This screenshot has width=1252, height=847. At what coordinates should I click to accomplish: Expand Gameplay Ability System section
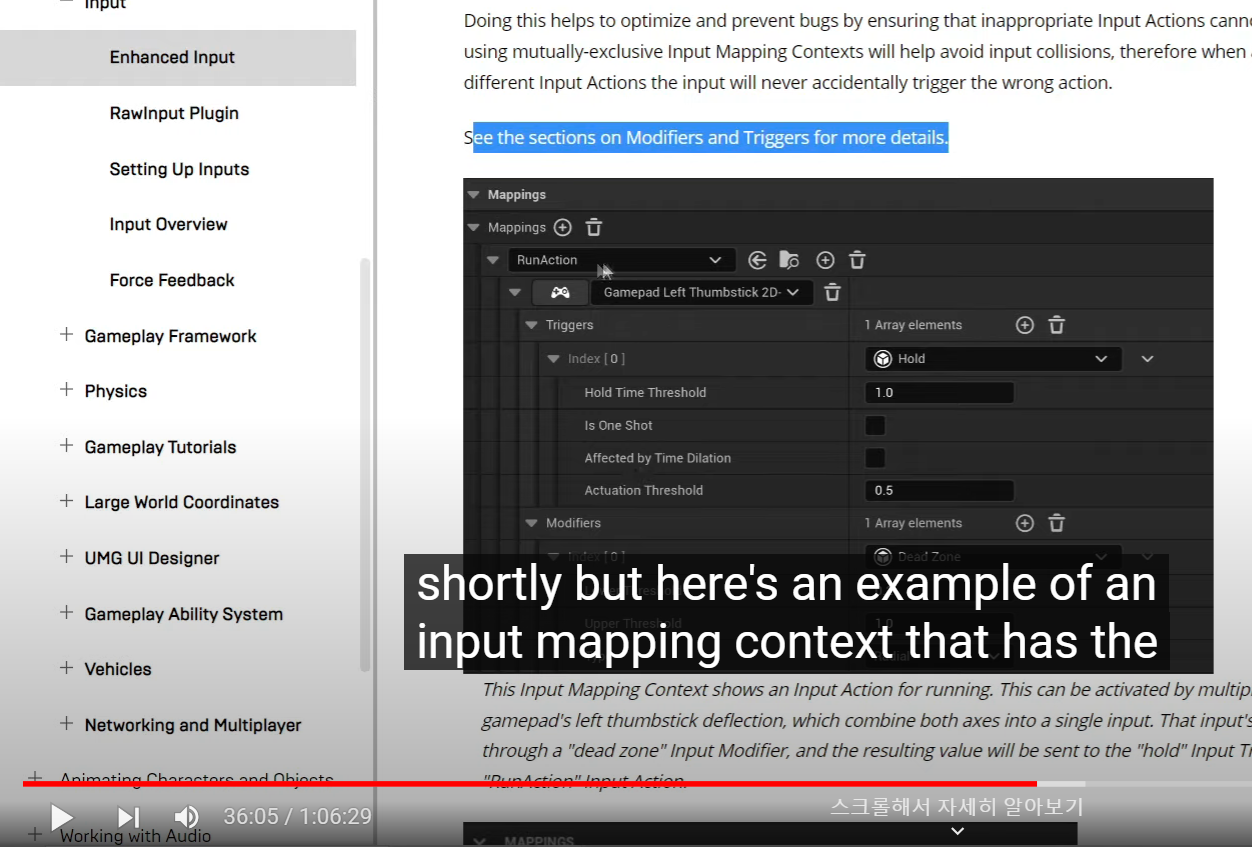tap(66, 613)
